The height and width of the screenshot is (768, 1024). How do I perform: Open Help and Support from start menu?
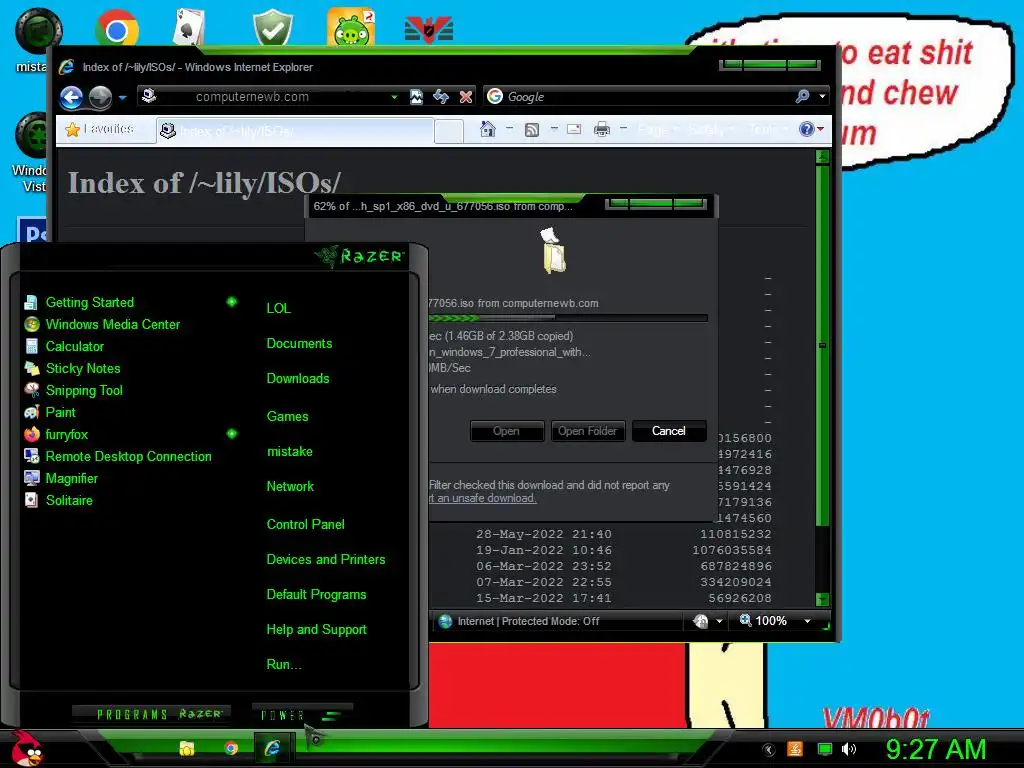click(317, 630)
